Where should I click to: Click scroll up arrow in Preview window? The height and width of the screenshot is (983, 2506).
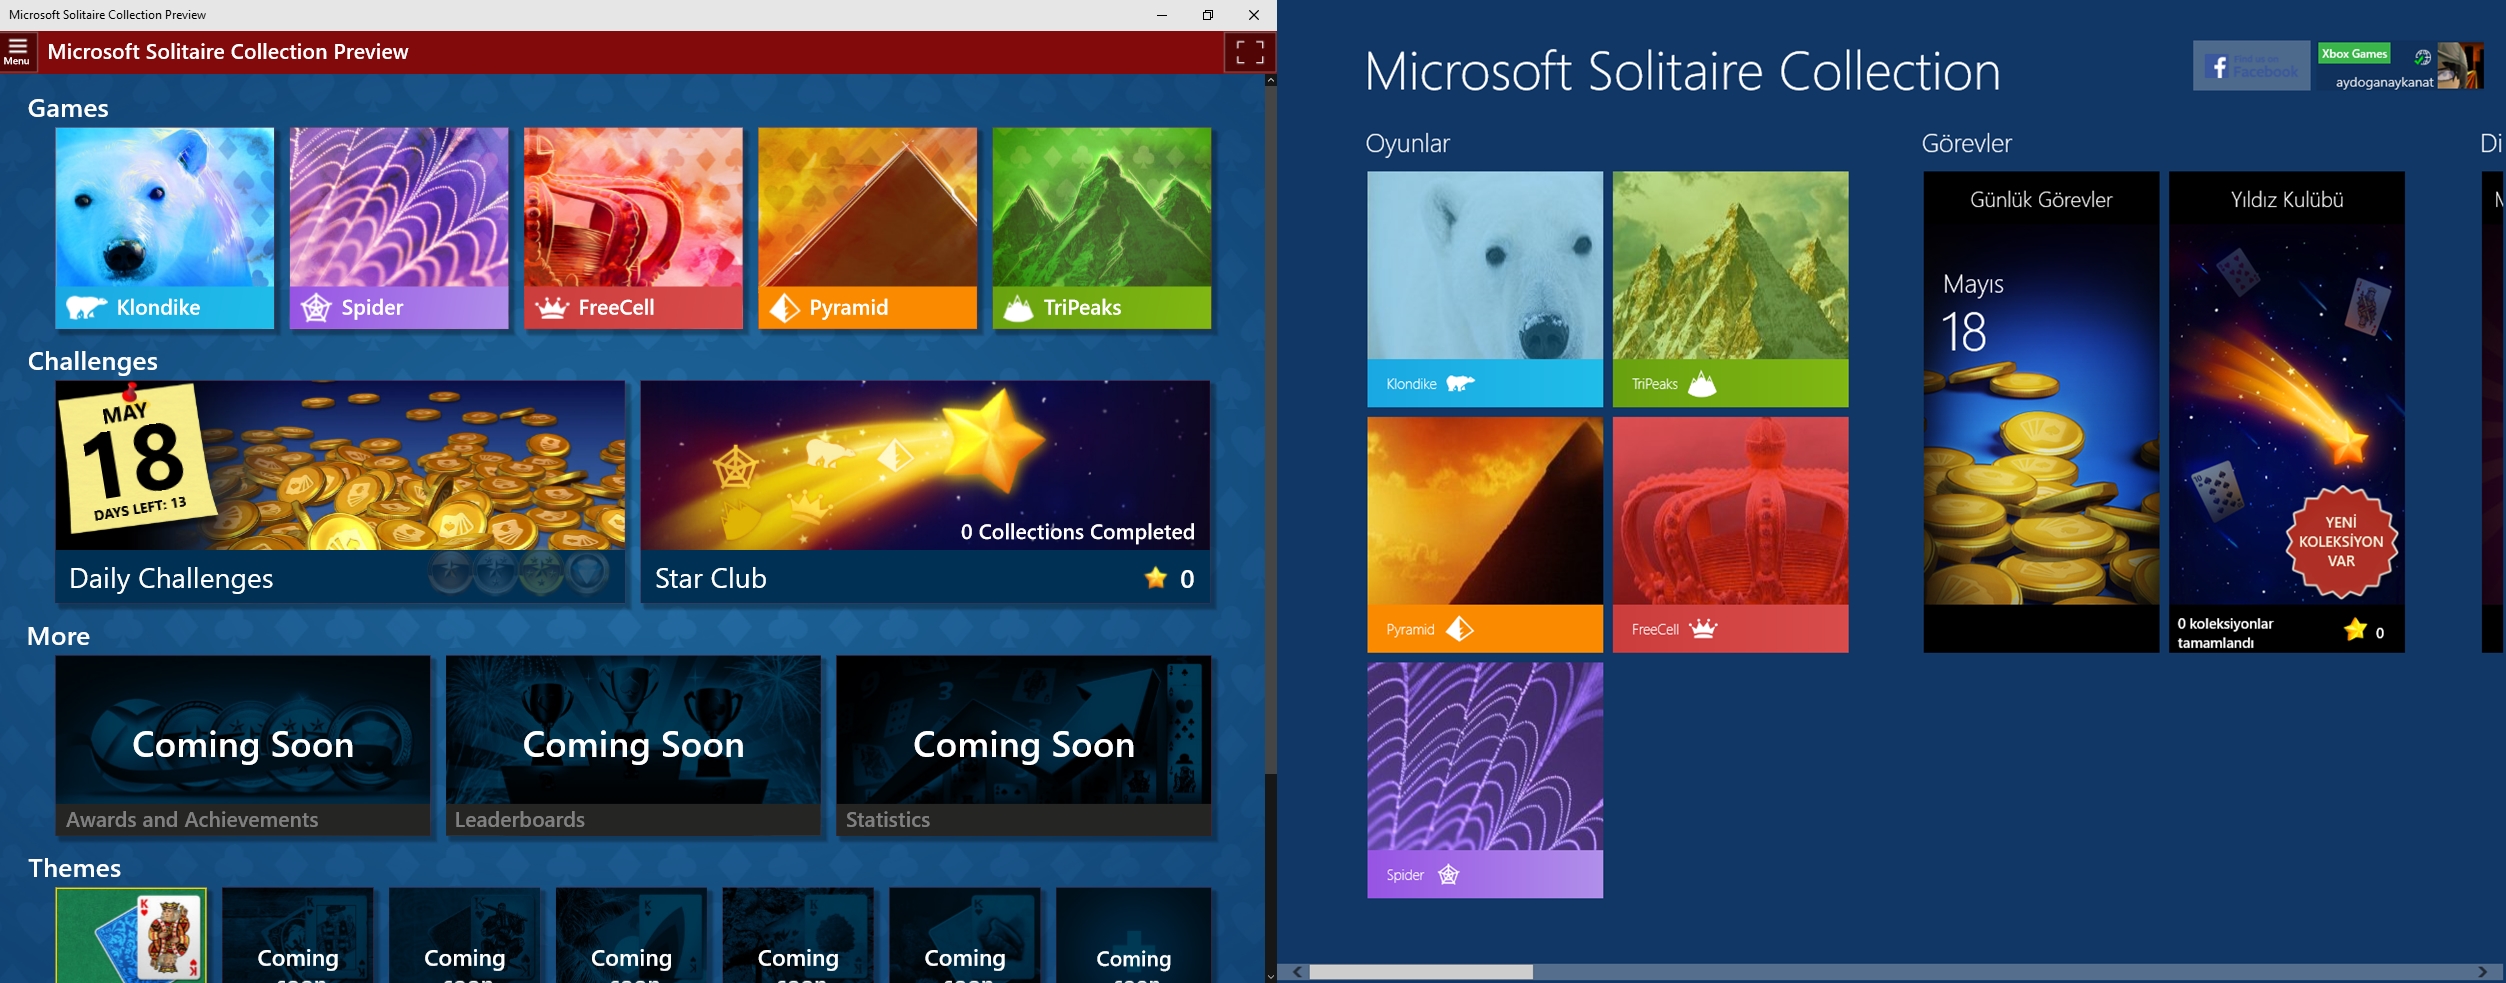click(1270, 80)
